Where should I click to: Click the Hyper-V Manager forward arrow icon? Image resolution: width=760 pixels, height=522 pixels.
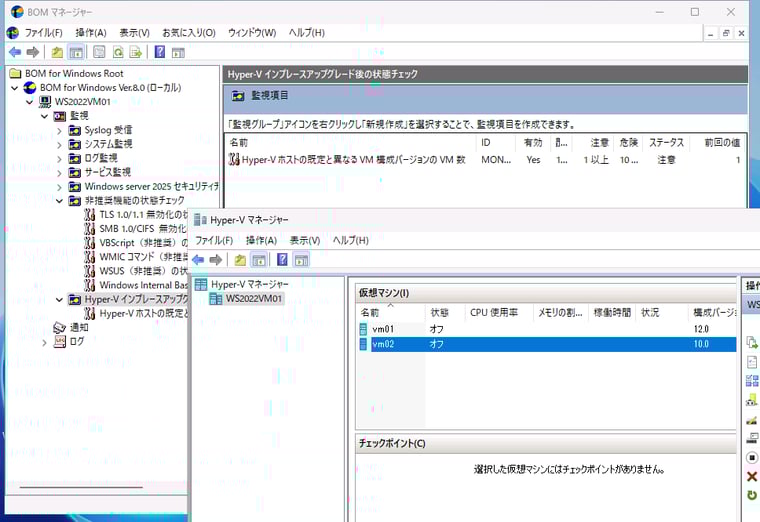click(x=216, y=260)
